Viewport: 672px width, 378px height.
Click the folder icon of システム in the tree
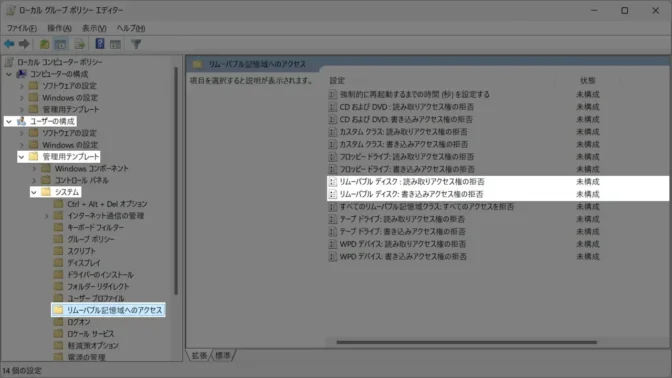pyautogui.click(x=46, y=192)
